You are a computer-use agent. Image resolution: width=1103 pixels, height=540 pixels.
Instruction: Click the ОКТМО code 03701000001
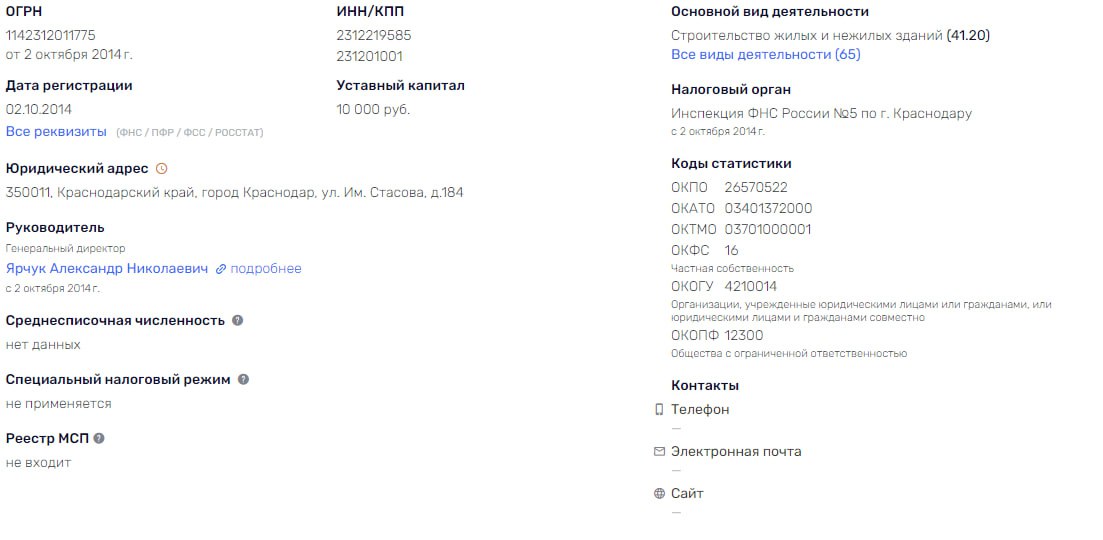point(767,229)
